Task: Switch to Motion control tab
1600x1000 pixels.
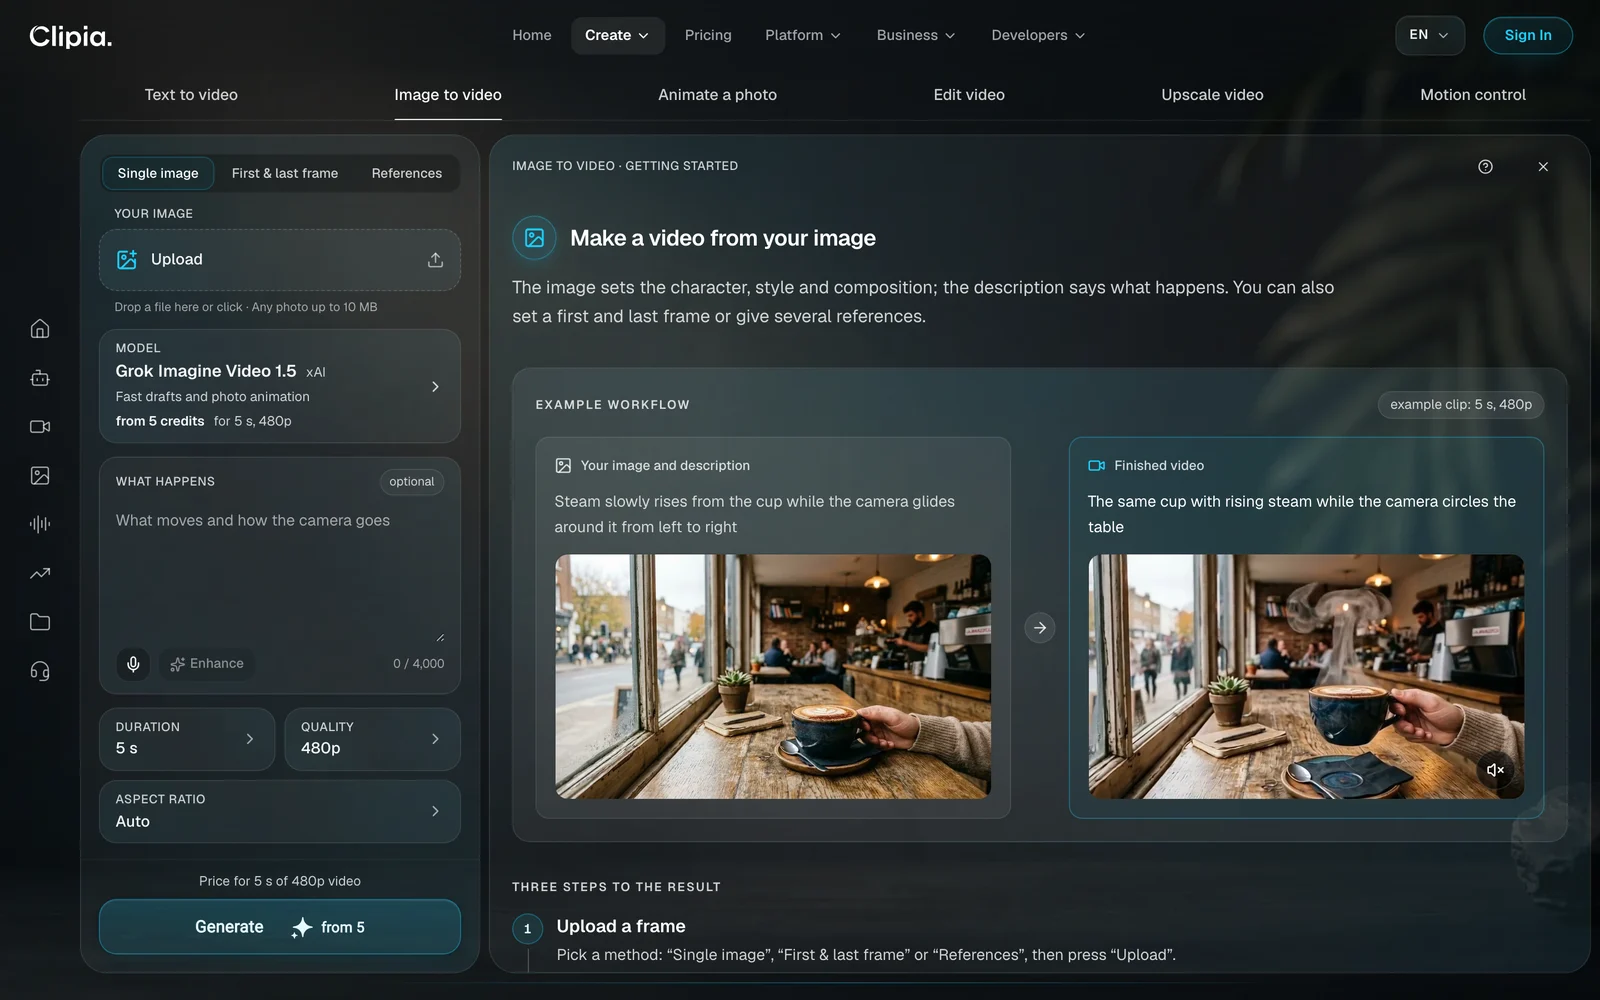Action: point(1473,95)
